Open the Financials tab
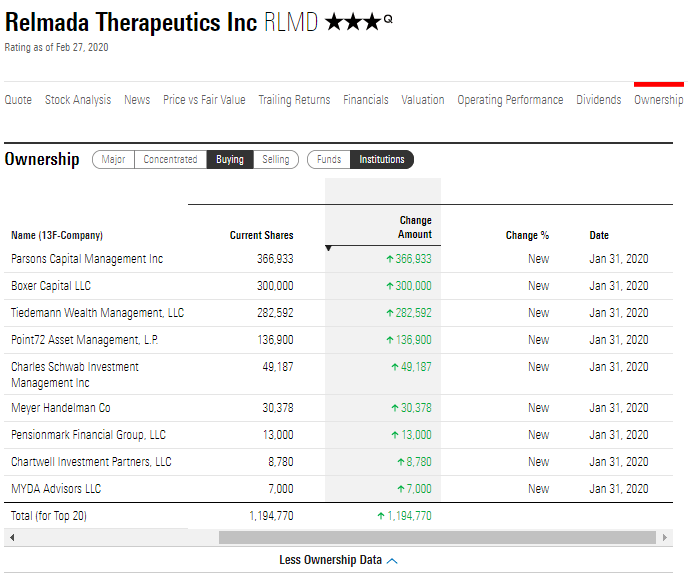Screen dimensions: 688x582 pyautogui.click(x=366, y=100)
